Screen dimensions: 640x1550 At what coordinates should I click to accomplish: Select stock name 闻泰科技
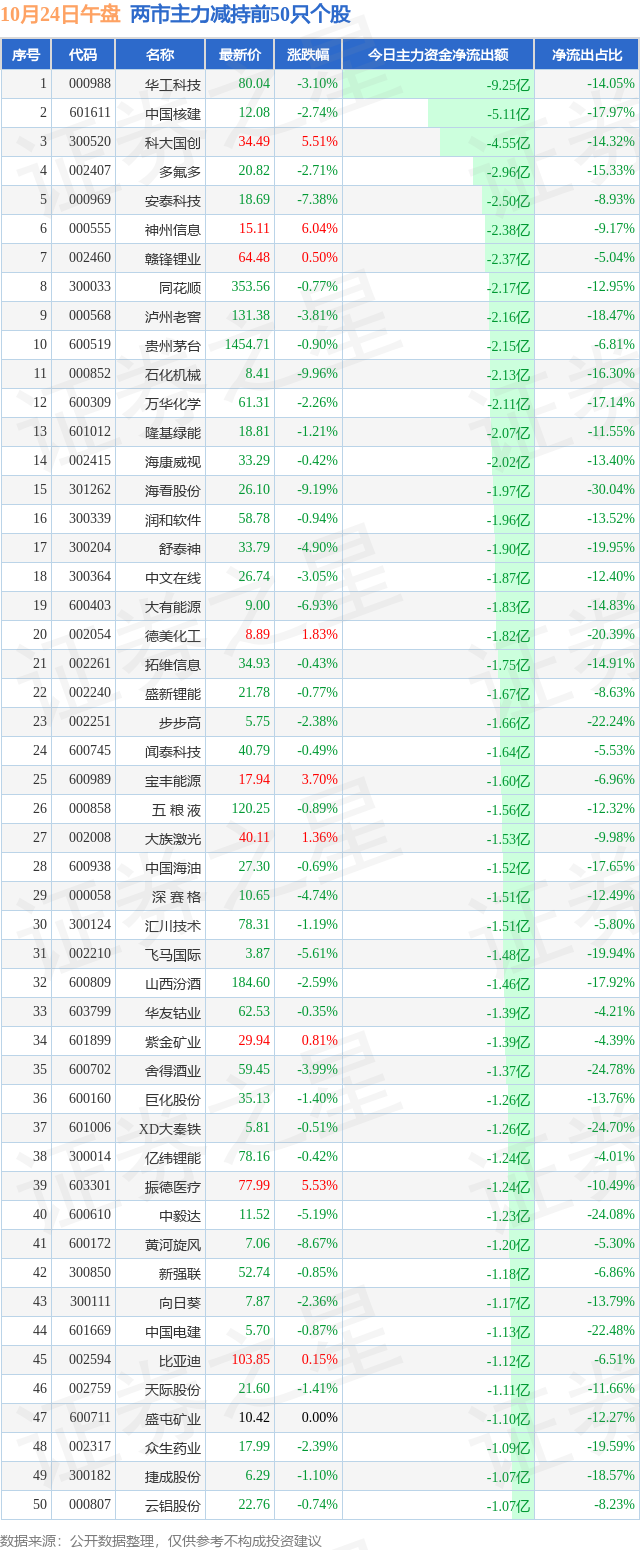pos(173,751)
